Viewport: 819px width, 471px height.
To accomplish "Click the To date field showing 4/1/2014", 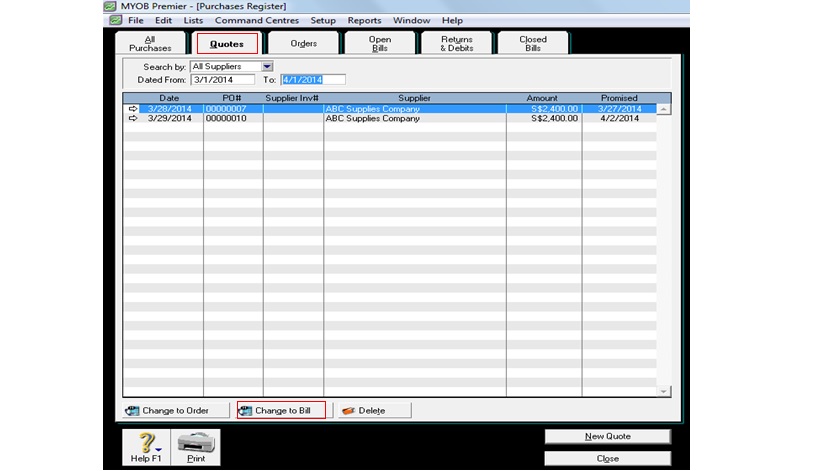I will 313,79.
